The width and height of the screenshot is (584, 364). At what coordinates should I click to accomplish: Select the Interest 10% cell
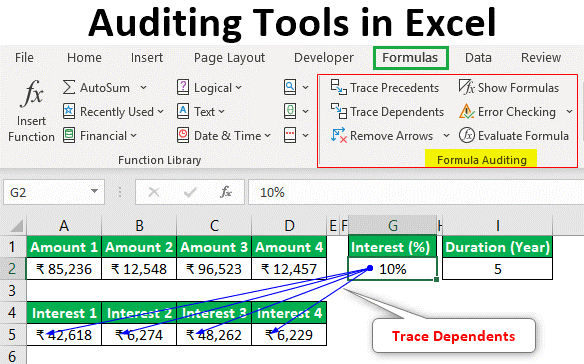[393, 269]
